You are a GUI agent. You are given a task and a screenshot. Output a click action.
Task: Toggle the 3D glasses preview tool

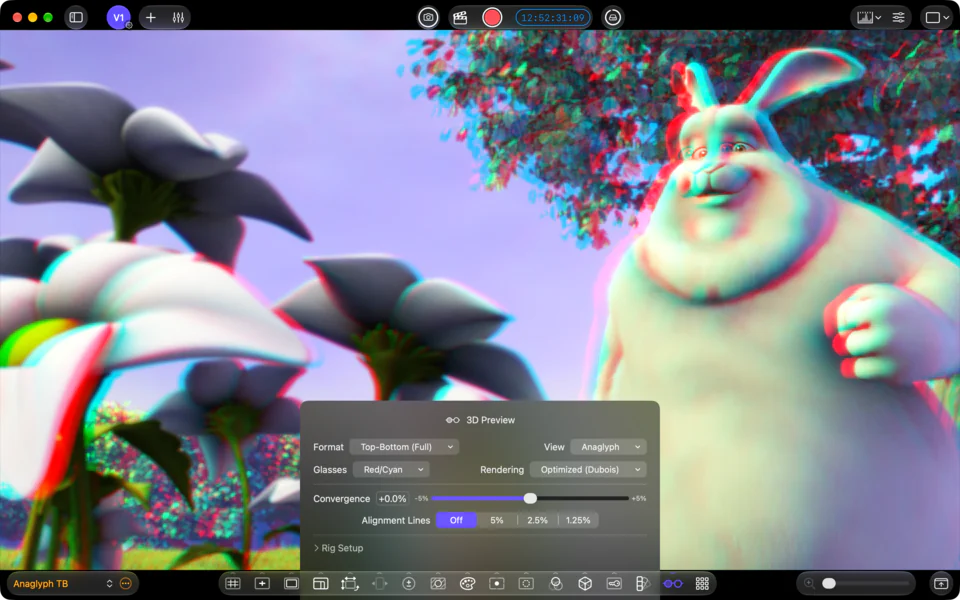672,583
